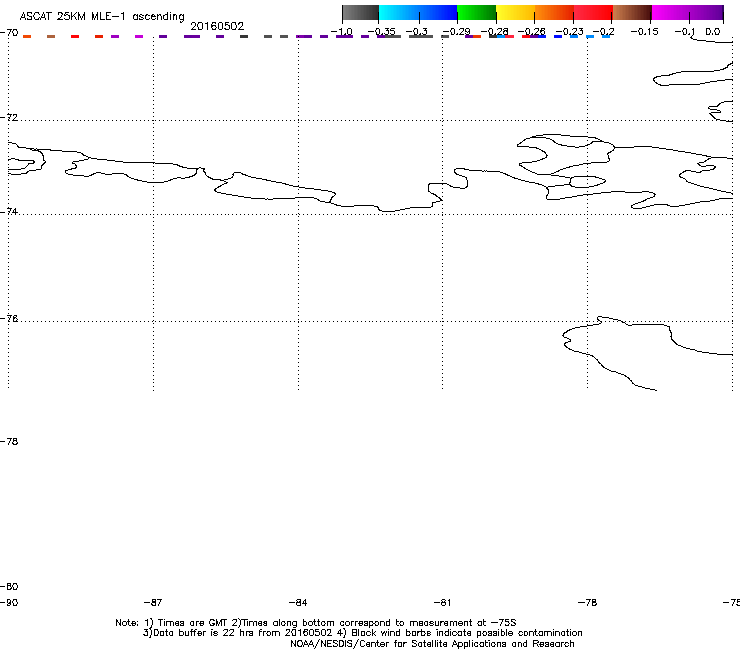The width and height of the screenshot is (740, 650).
Task: Click the latitude label '-80'
Action: tap(9, 586)
